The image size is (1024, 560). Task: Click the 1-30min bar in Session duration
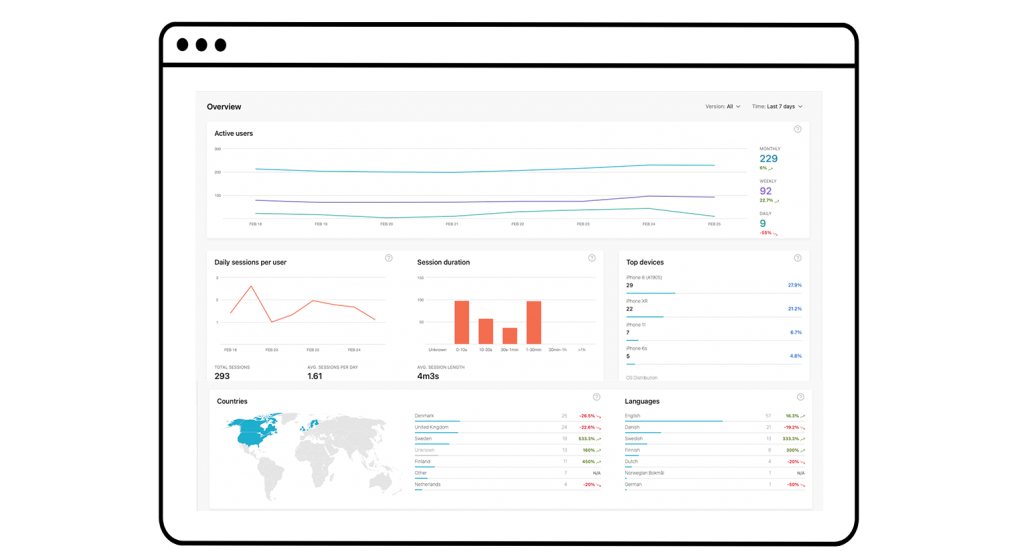[x=533, y=322]
